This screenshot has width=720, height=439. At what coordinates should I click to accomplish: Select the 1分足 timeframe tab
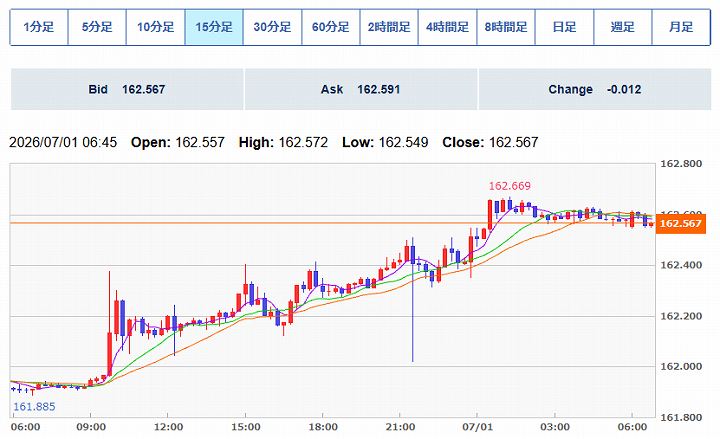[x=39, y=27]
